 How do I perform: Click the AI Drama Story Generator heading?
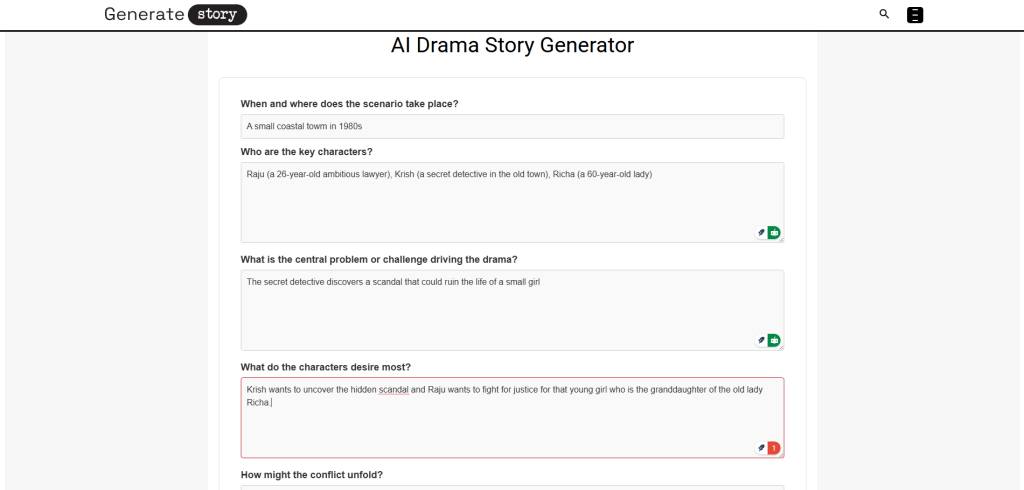pos(512,45)
